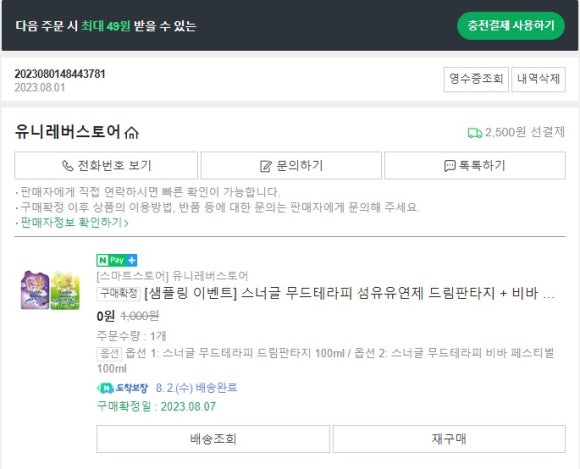Screen dimensions: 580x469
Task: Open 영수증조회 receipt lookup
Action: click(x=476, y=79)
